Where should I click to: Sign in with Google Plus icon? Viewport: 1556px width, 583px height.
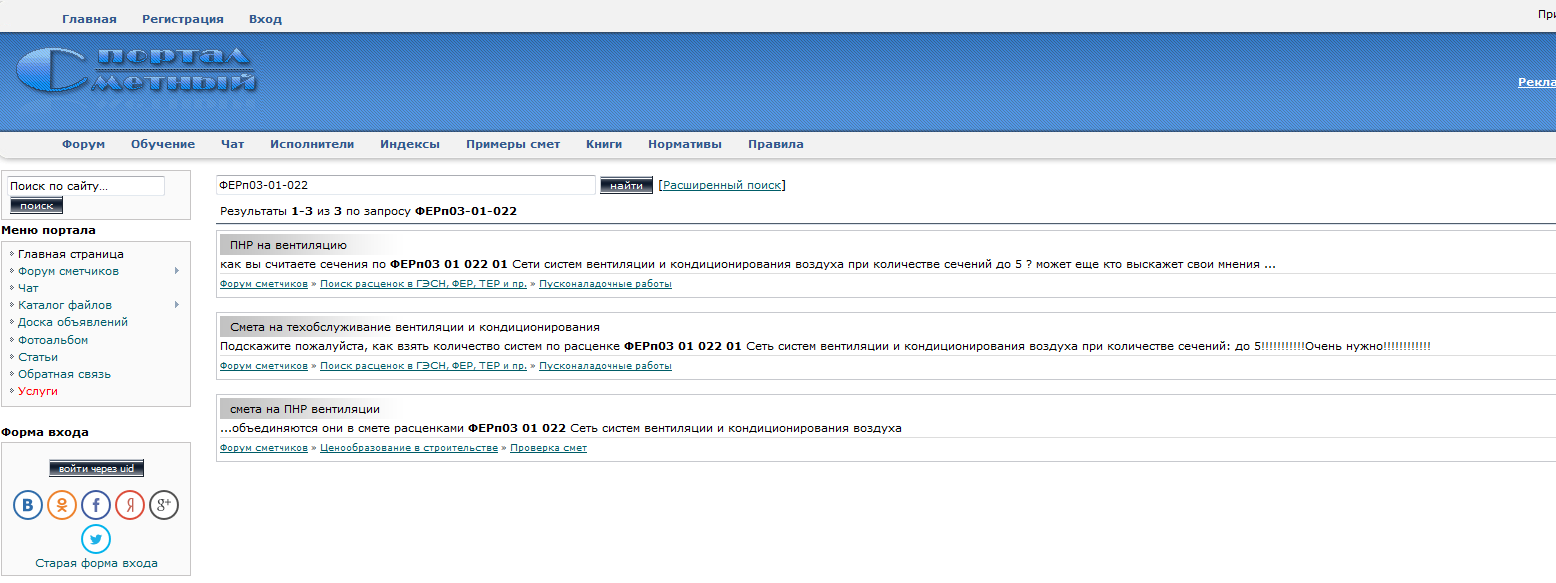click(x=164, y=505)
